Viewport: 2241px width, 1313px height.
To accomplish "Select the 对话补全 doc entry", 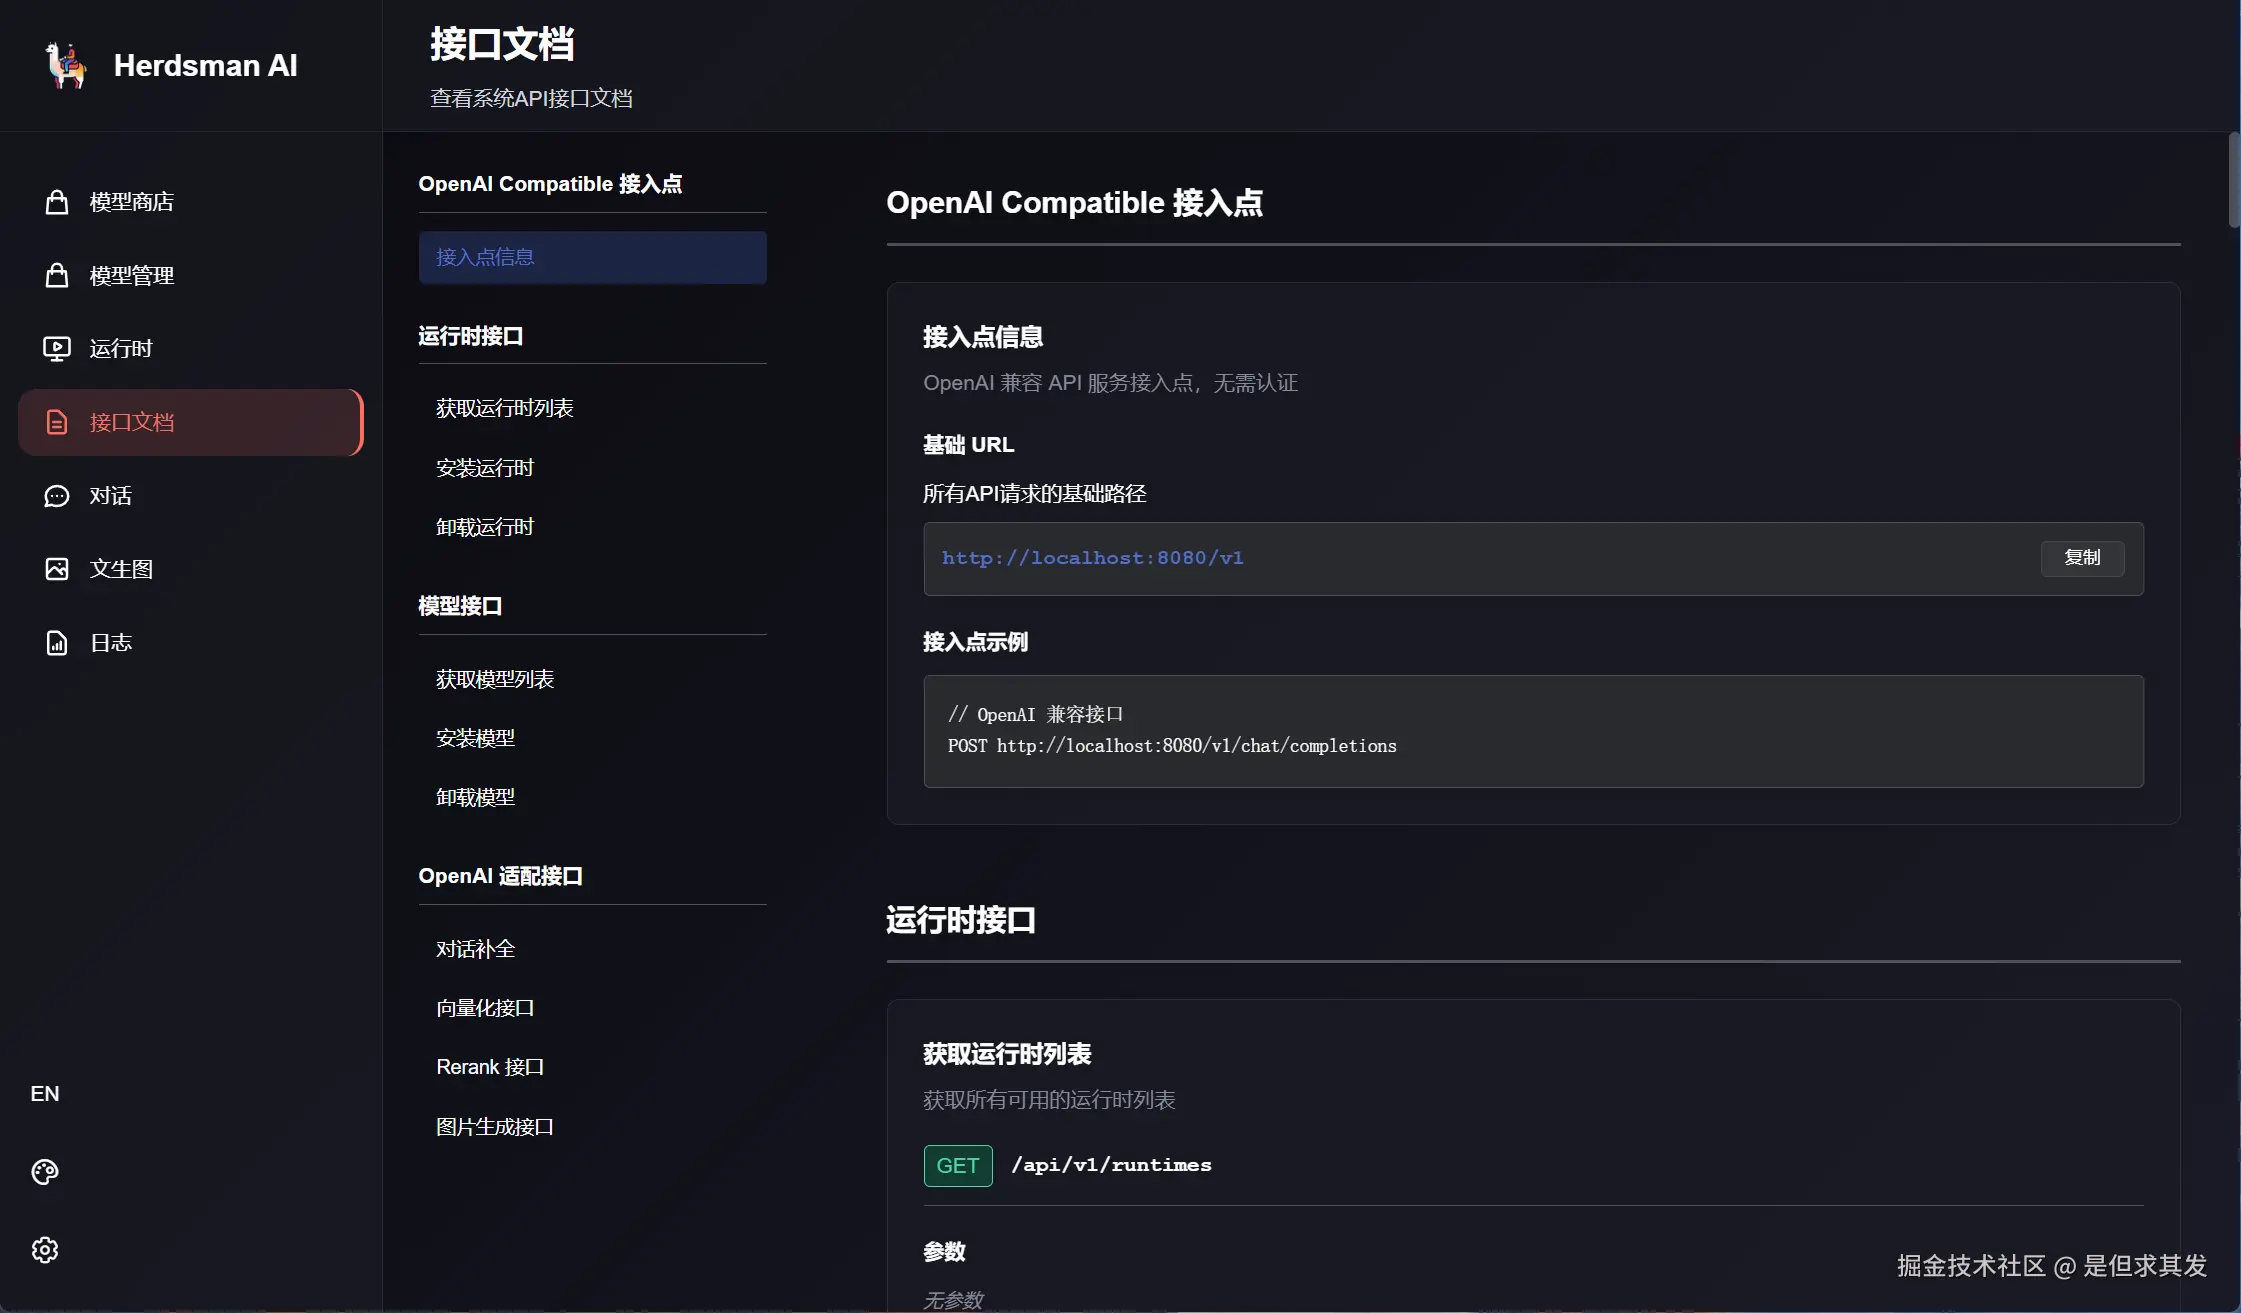I will 476,949.
